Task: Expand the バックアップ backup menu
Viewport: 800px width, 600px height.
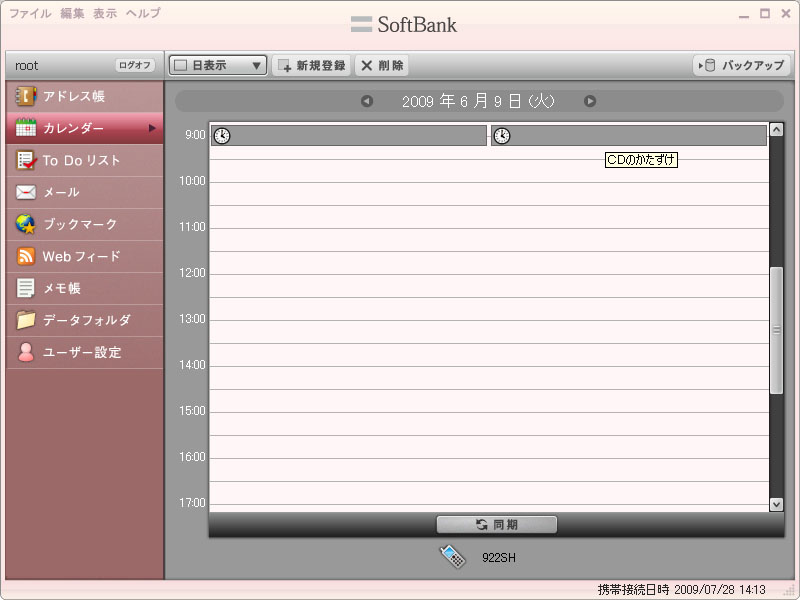Action: [741, 66]
